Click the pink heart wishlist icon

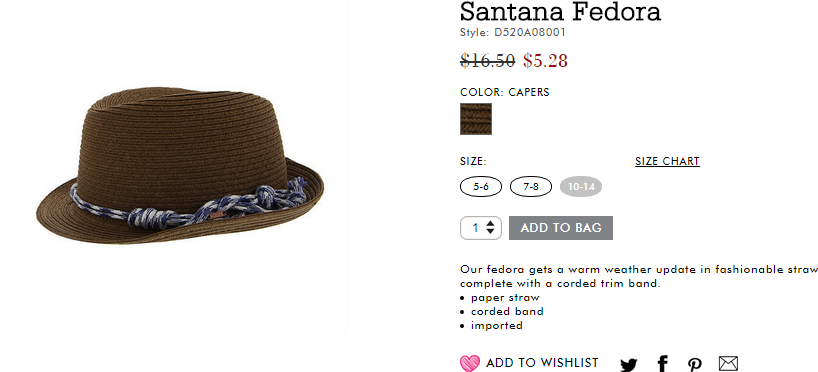click(470, 363)
